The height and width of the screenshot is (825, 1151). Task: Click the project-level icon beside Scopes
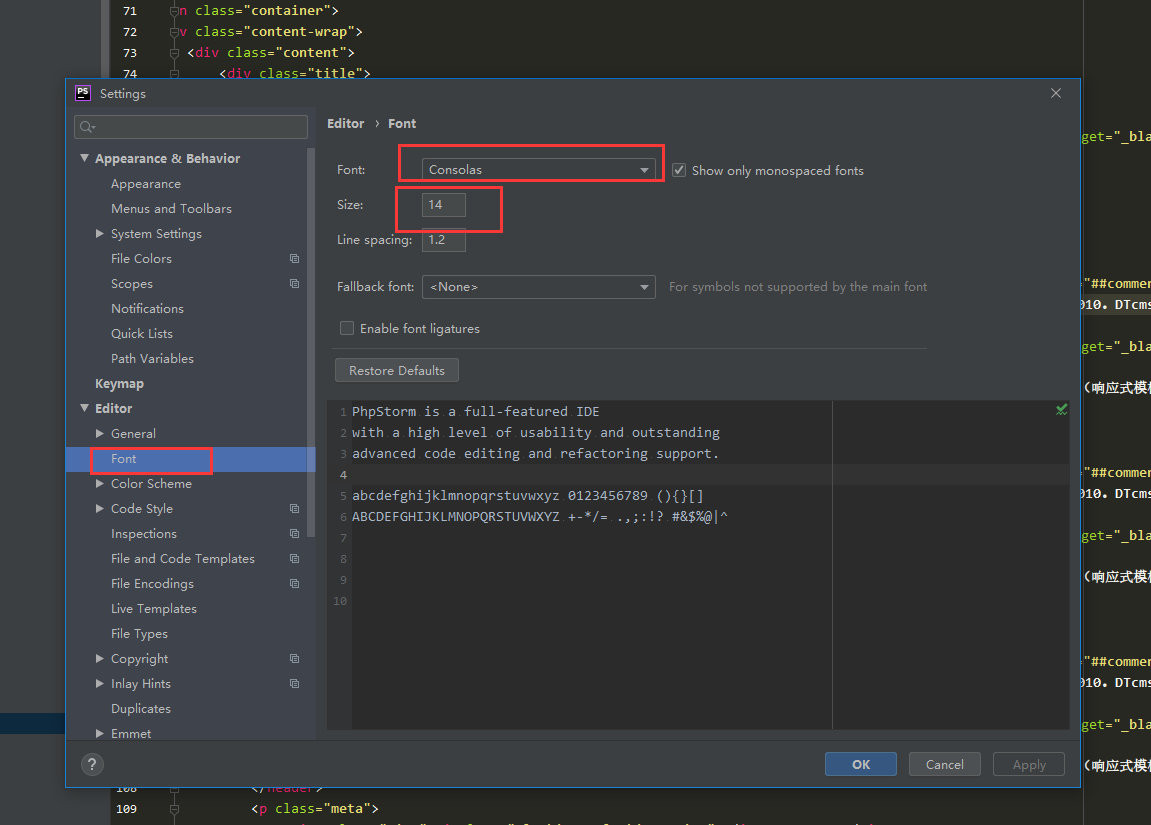(294, 283)
